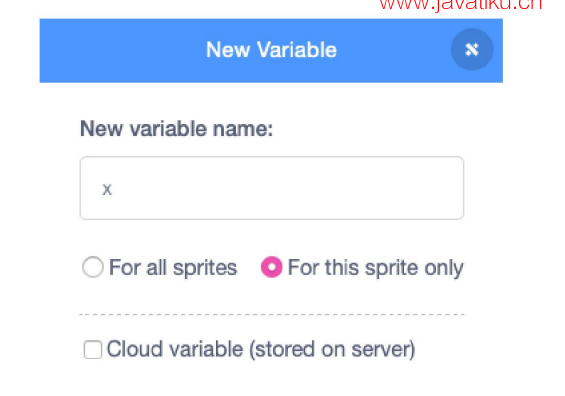
Task: Tick the empty square cloud checkbox
Action: tap(93, 350)
